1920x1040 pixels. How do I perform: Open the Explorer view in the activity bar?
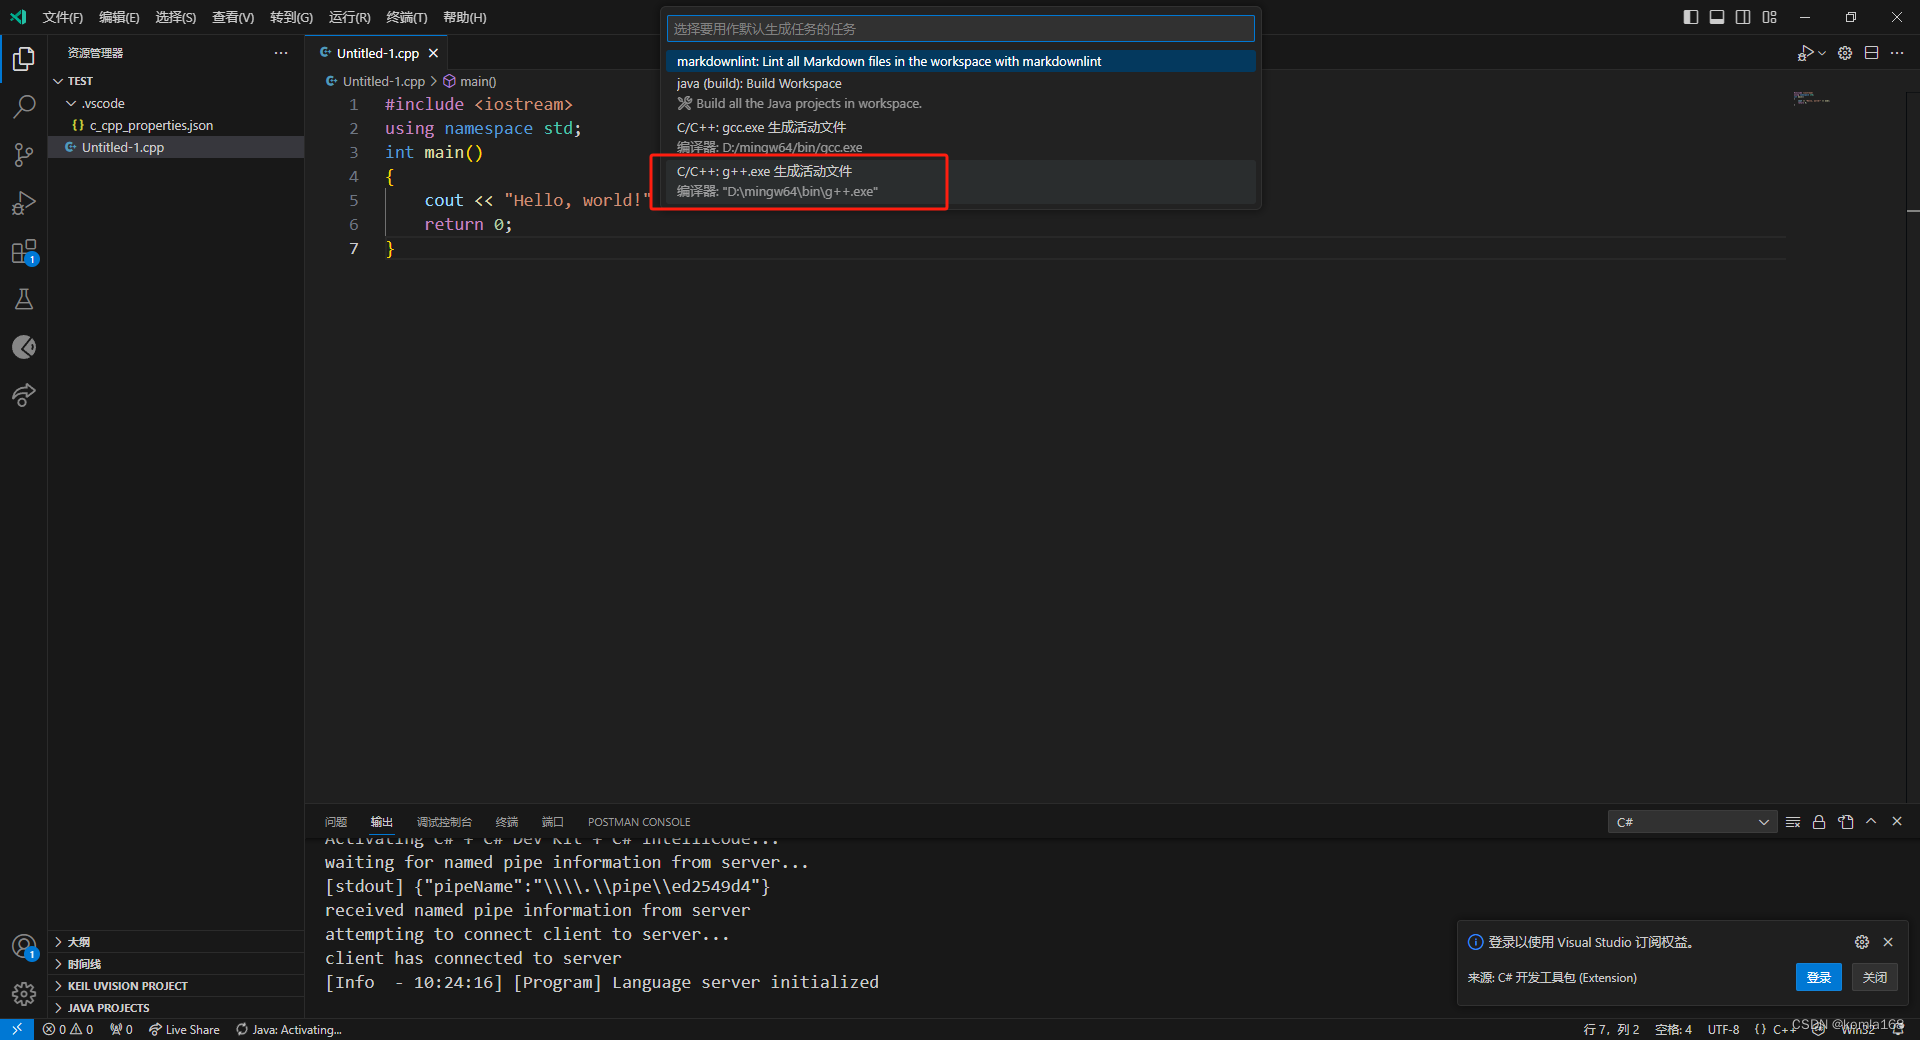click(x=23, y=59)
